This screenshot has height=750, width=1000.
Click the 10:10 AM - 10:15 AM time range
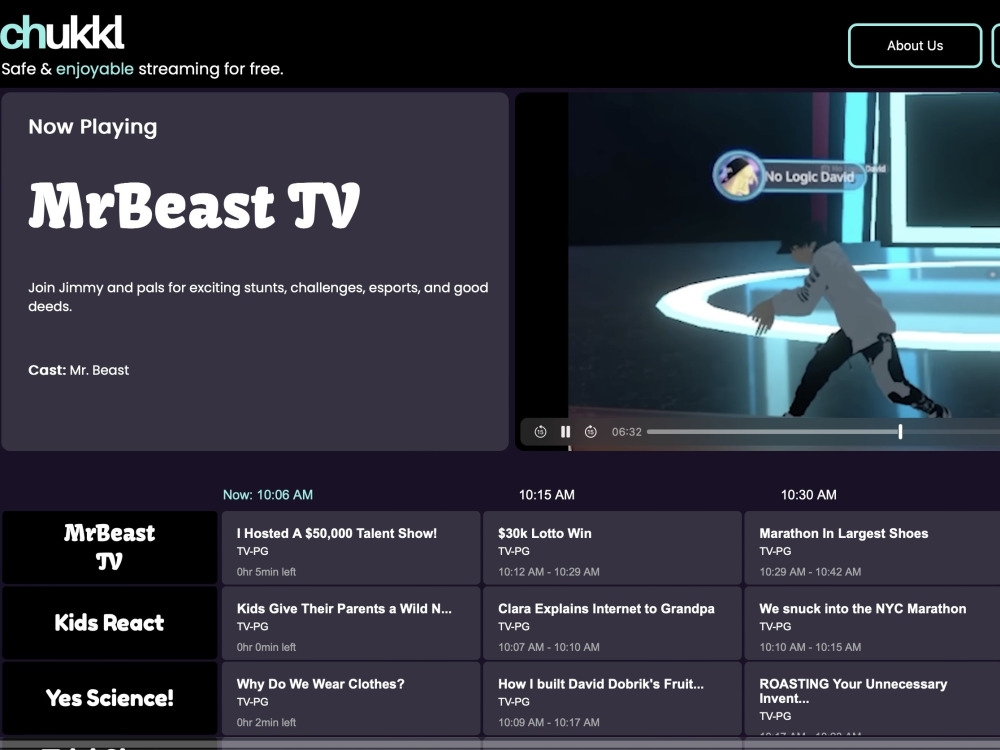point(810,647)
